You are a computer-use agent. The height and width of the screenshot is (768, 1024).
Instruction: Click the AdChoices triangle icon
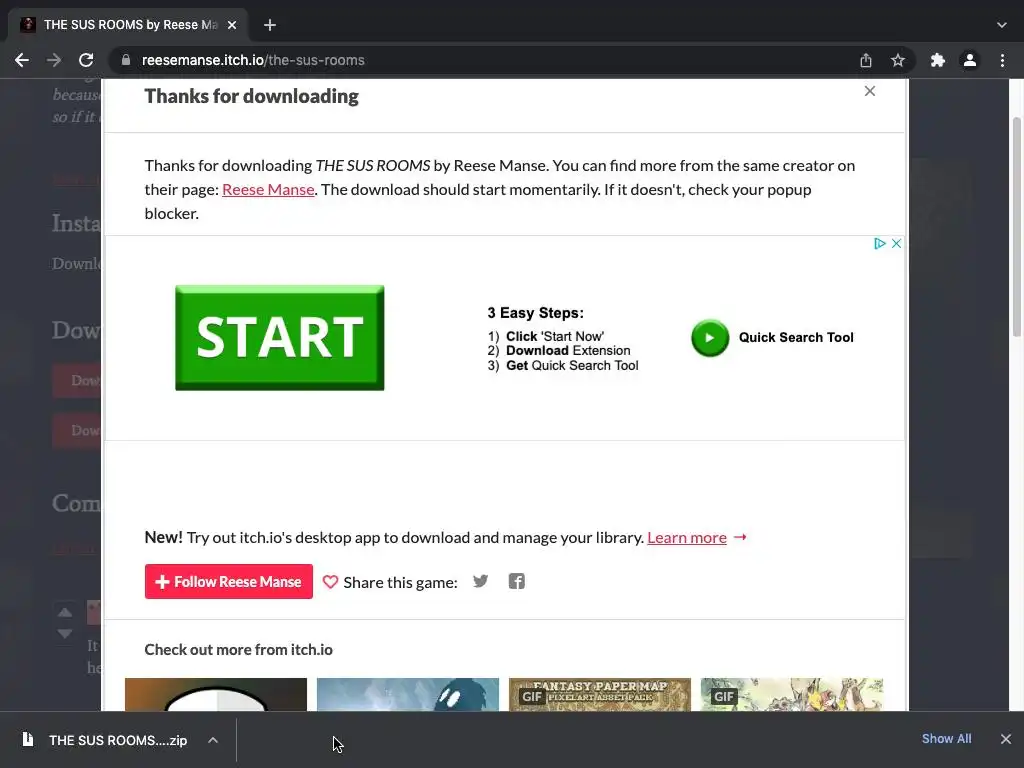pyautogui.click(x=880, y=244)
